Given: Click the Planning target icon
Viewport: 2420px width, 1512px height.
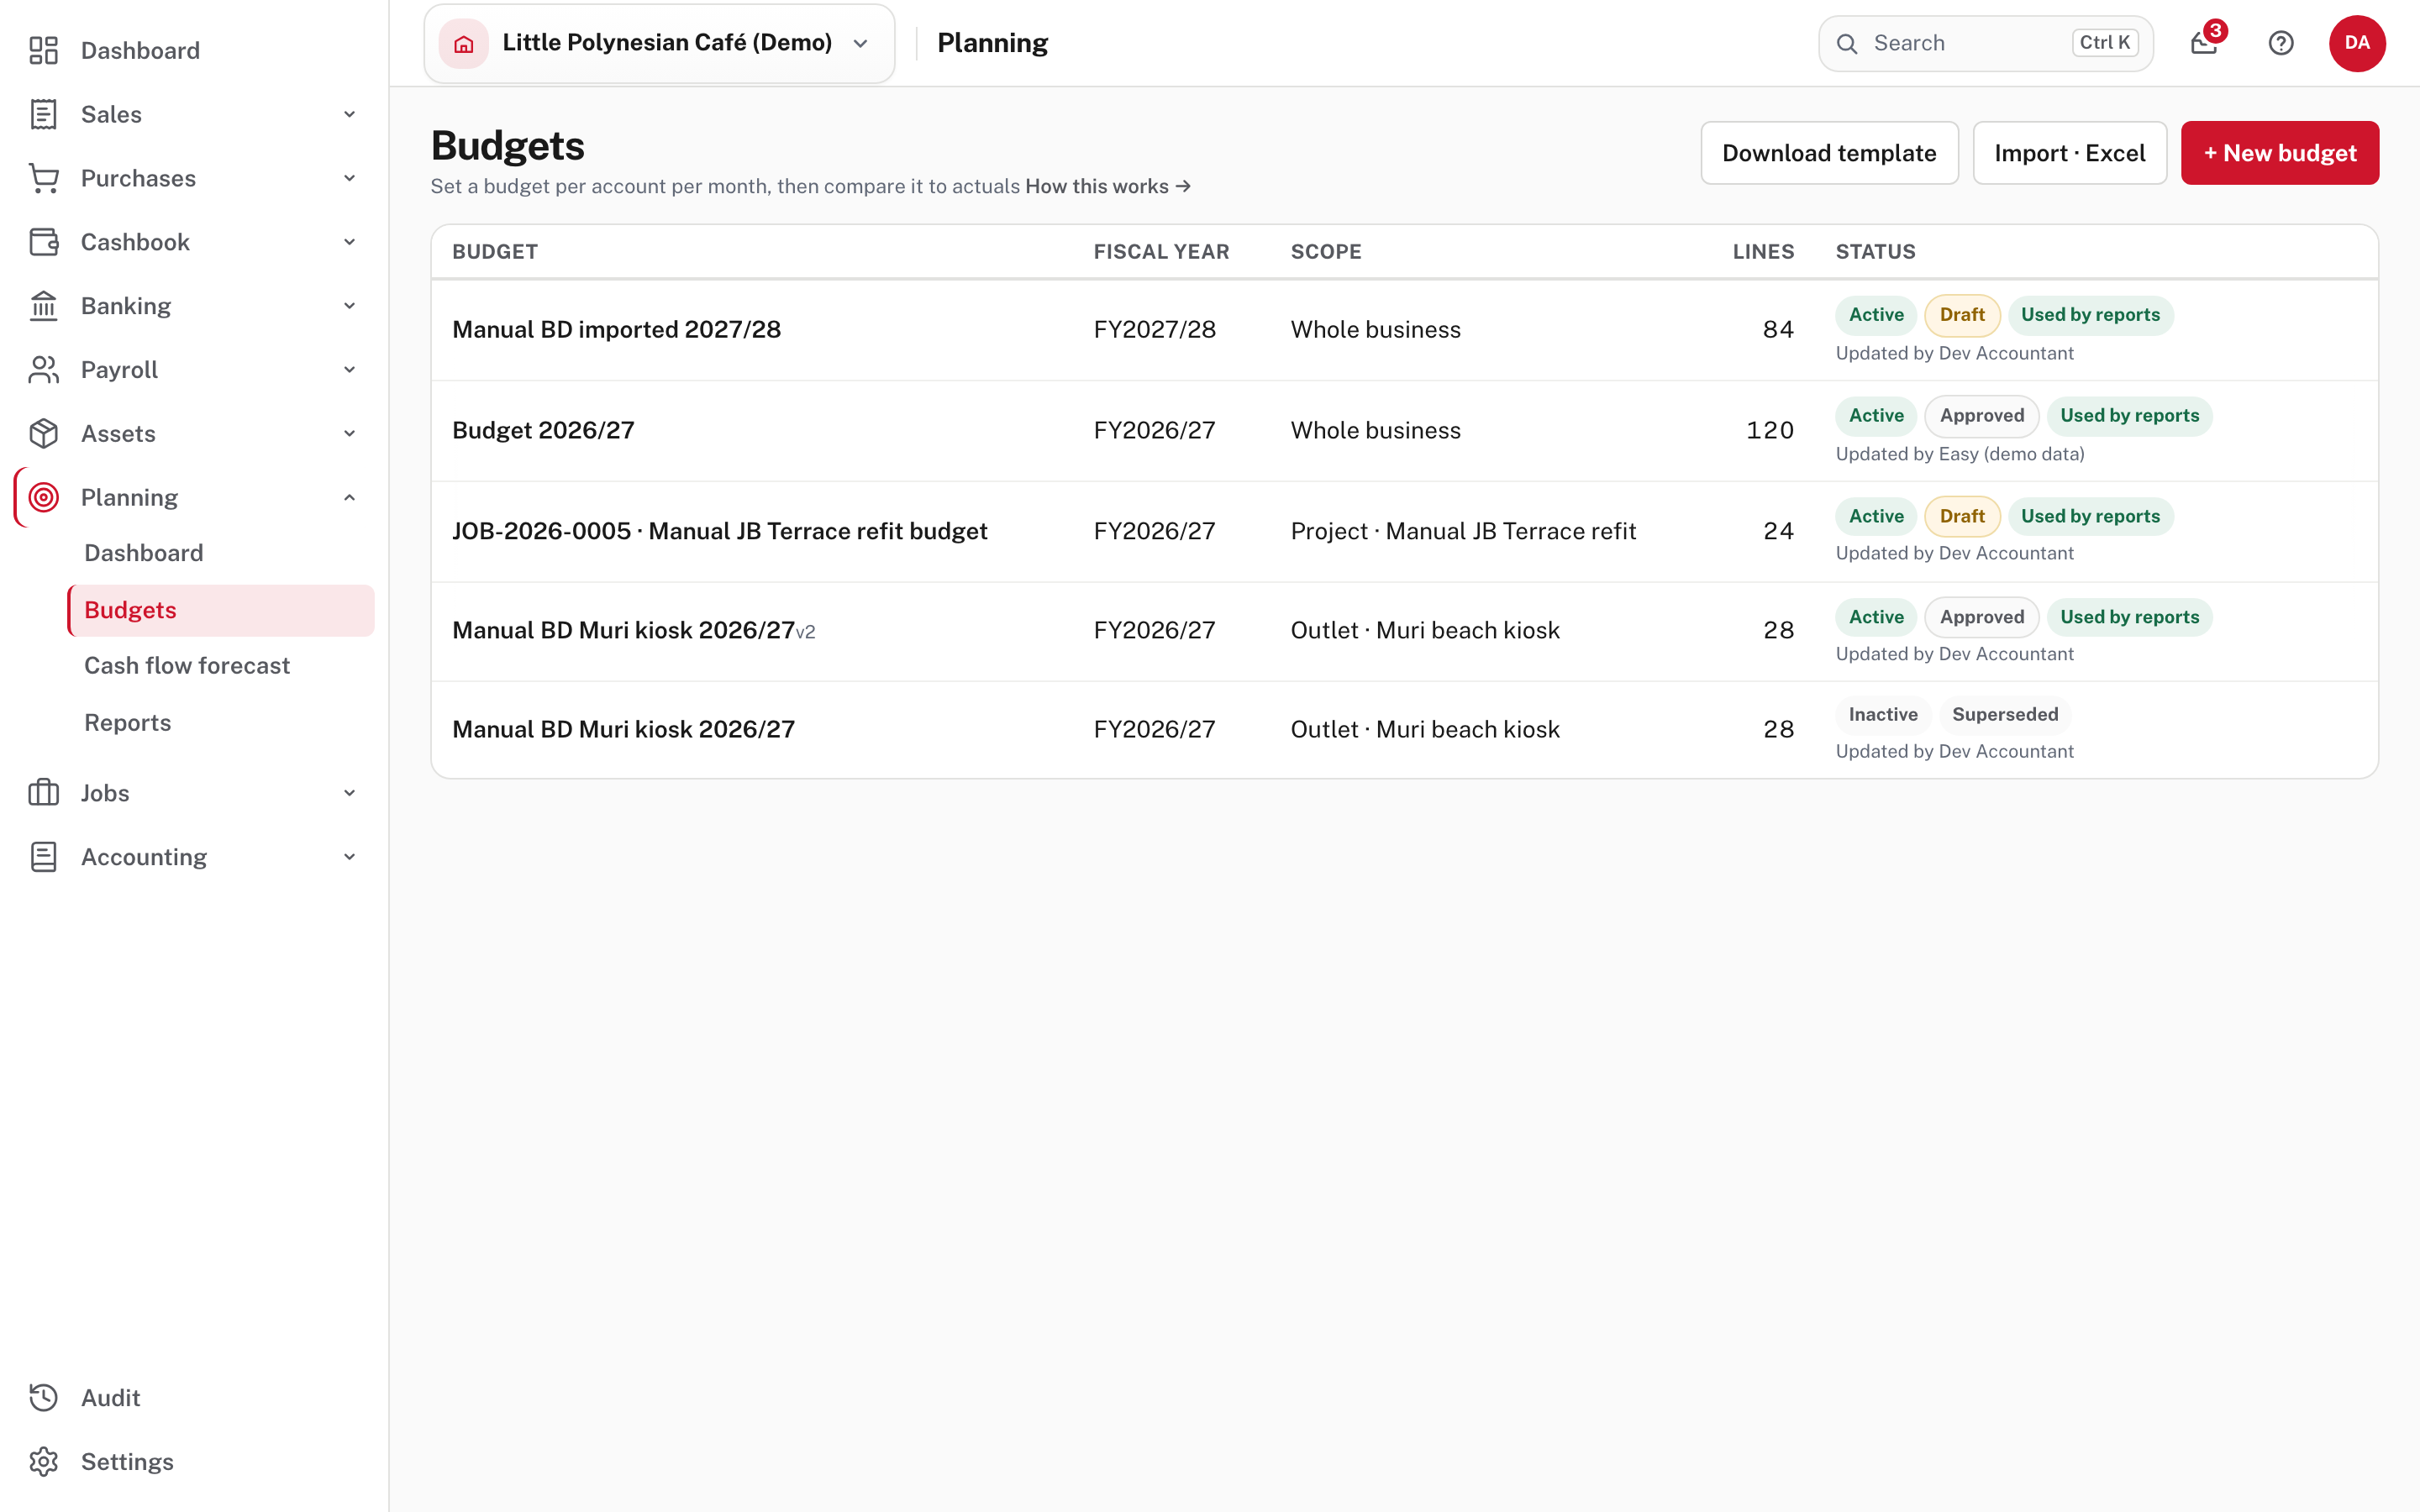Looking at the screenshot, I should (43, 497).
